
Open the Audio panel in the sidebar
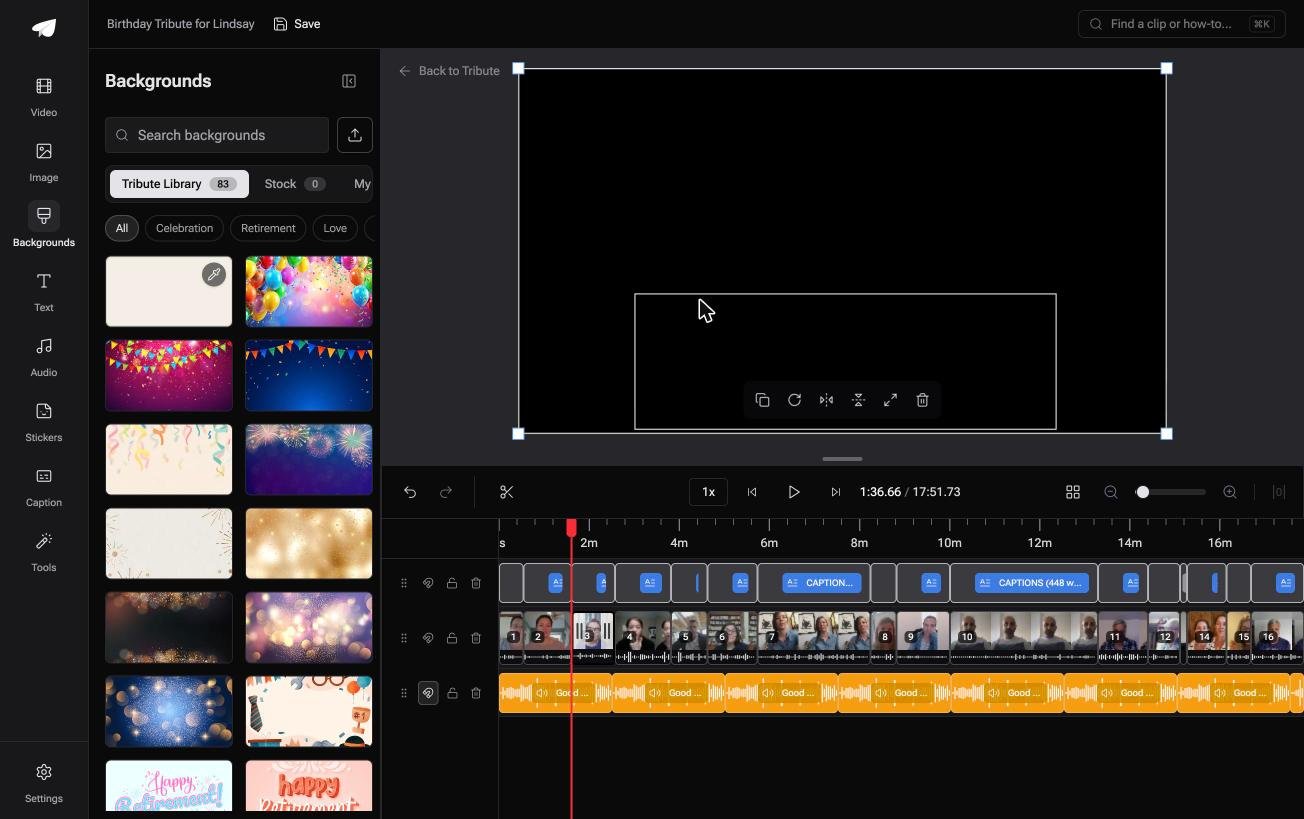[x=44, y=357]
